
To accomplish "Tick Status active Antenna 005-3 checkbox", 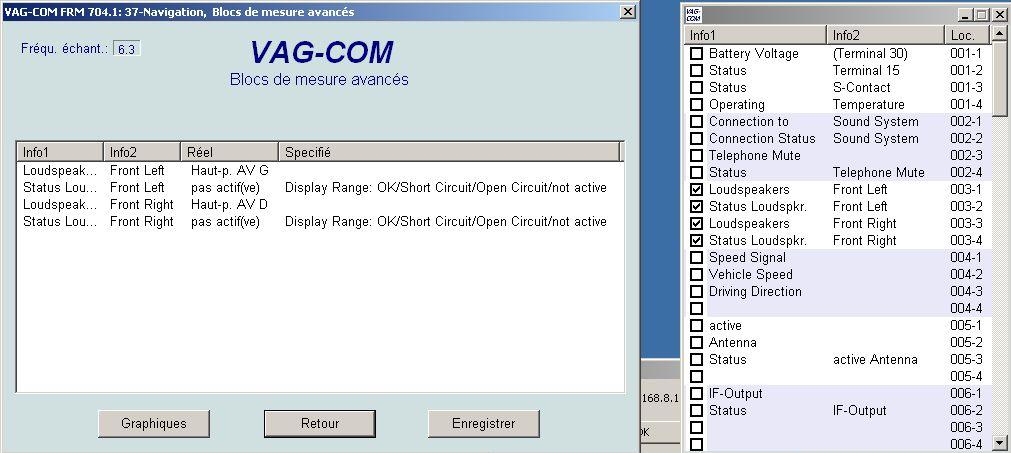I will pos(696,360).
